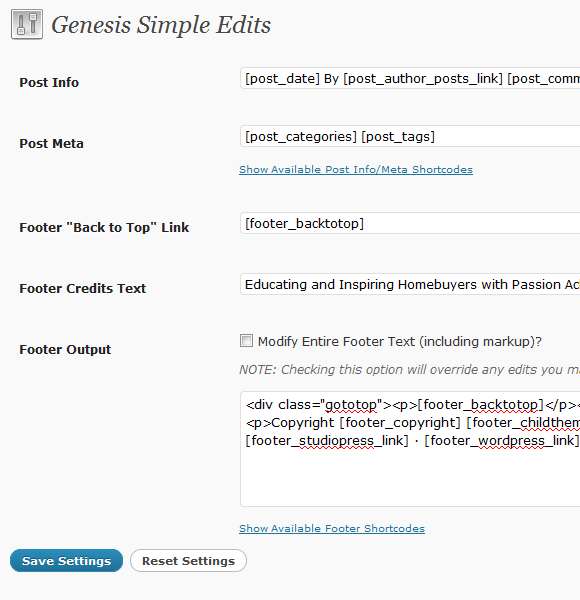
Task: Click the Genesis Simple Edits page heading
Action: [161, 25]
